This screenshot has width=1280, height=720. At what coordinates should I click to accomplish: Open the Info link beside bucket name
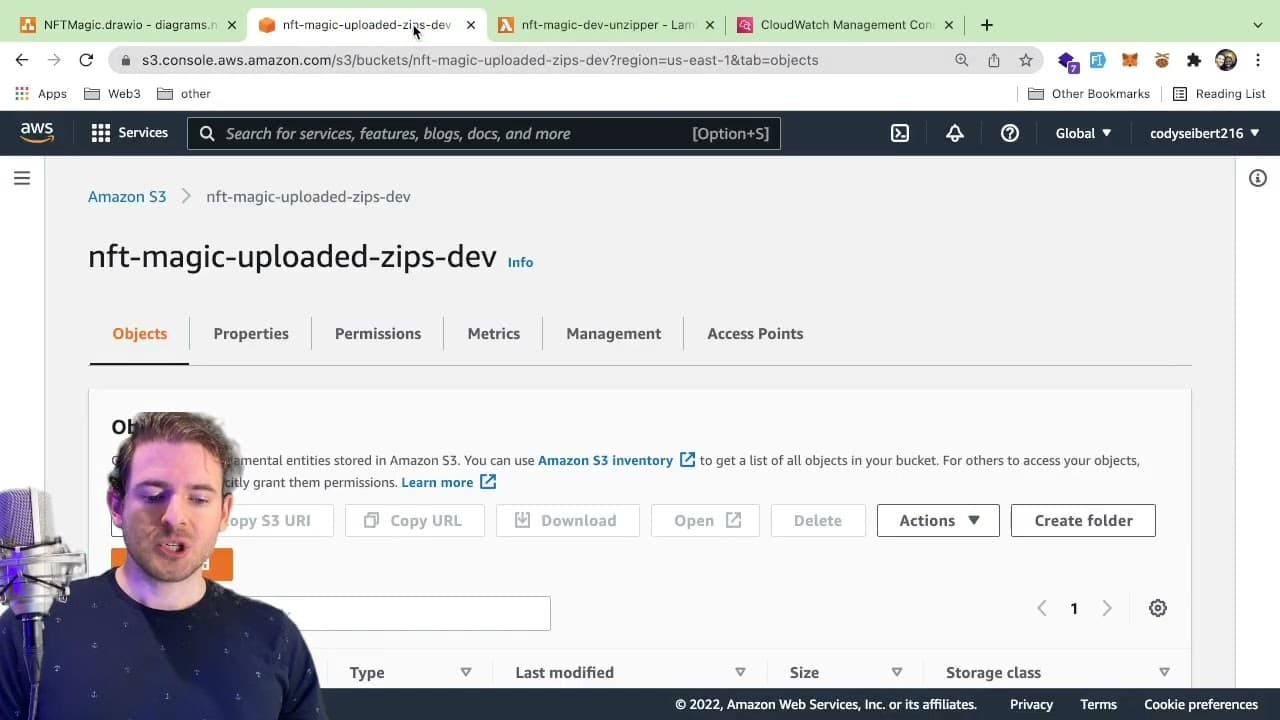[x=520, y=262]
